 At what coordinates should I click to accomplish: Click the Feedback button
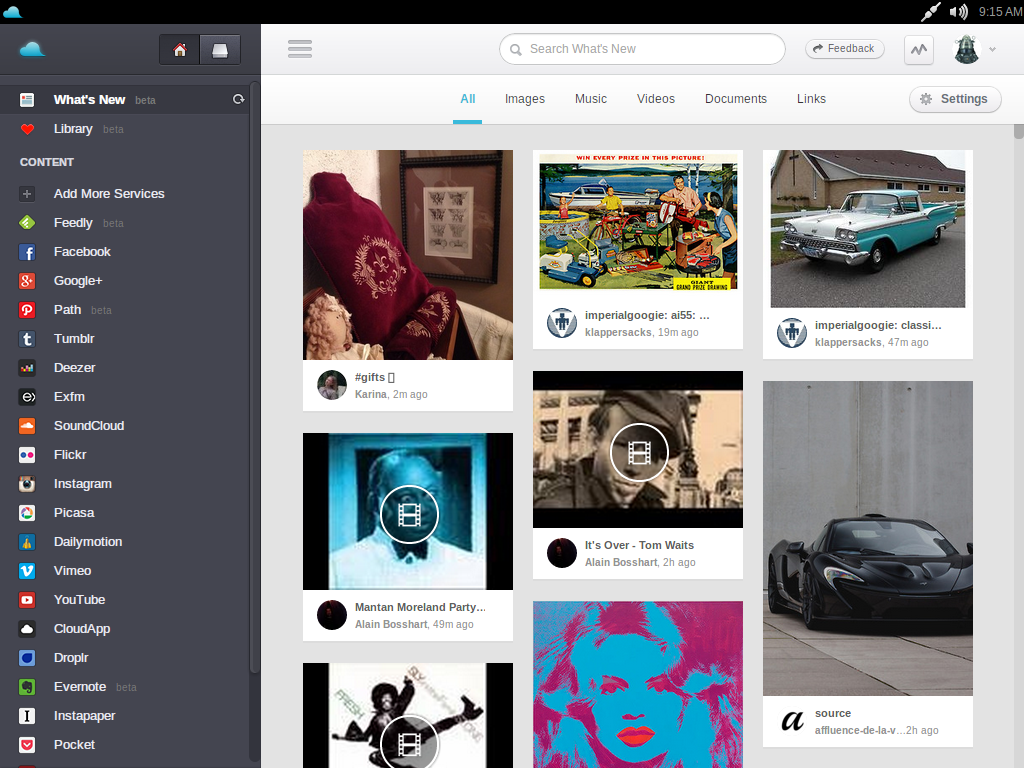coord(844,49)
